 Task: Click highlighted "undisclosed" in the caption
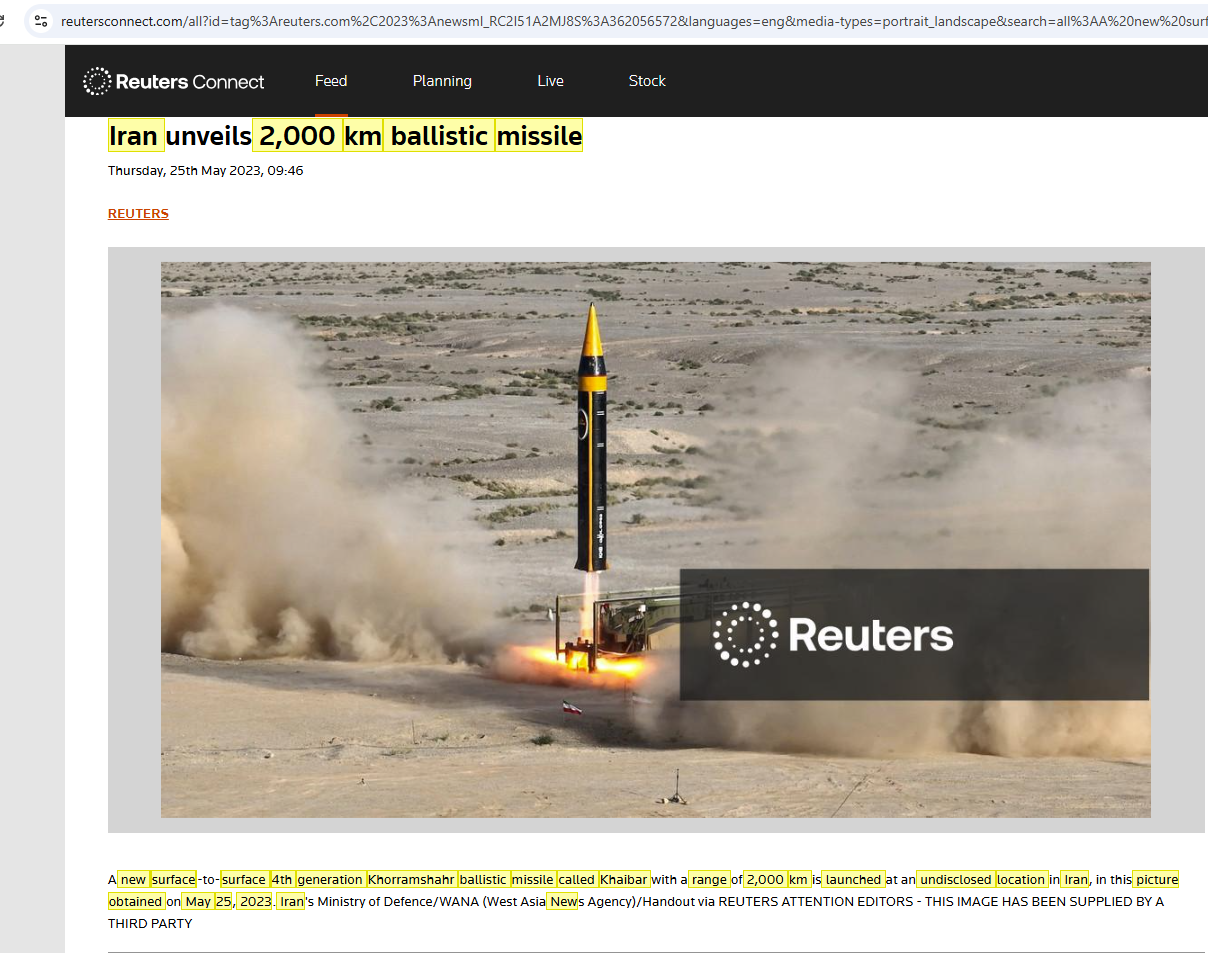click(x=955, y=880)
